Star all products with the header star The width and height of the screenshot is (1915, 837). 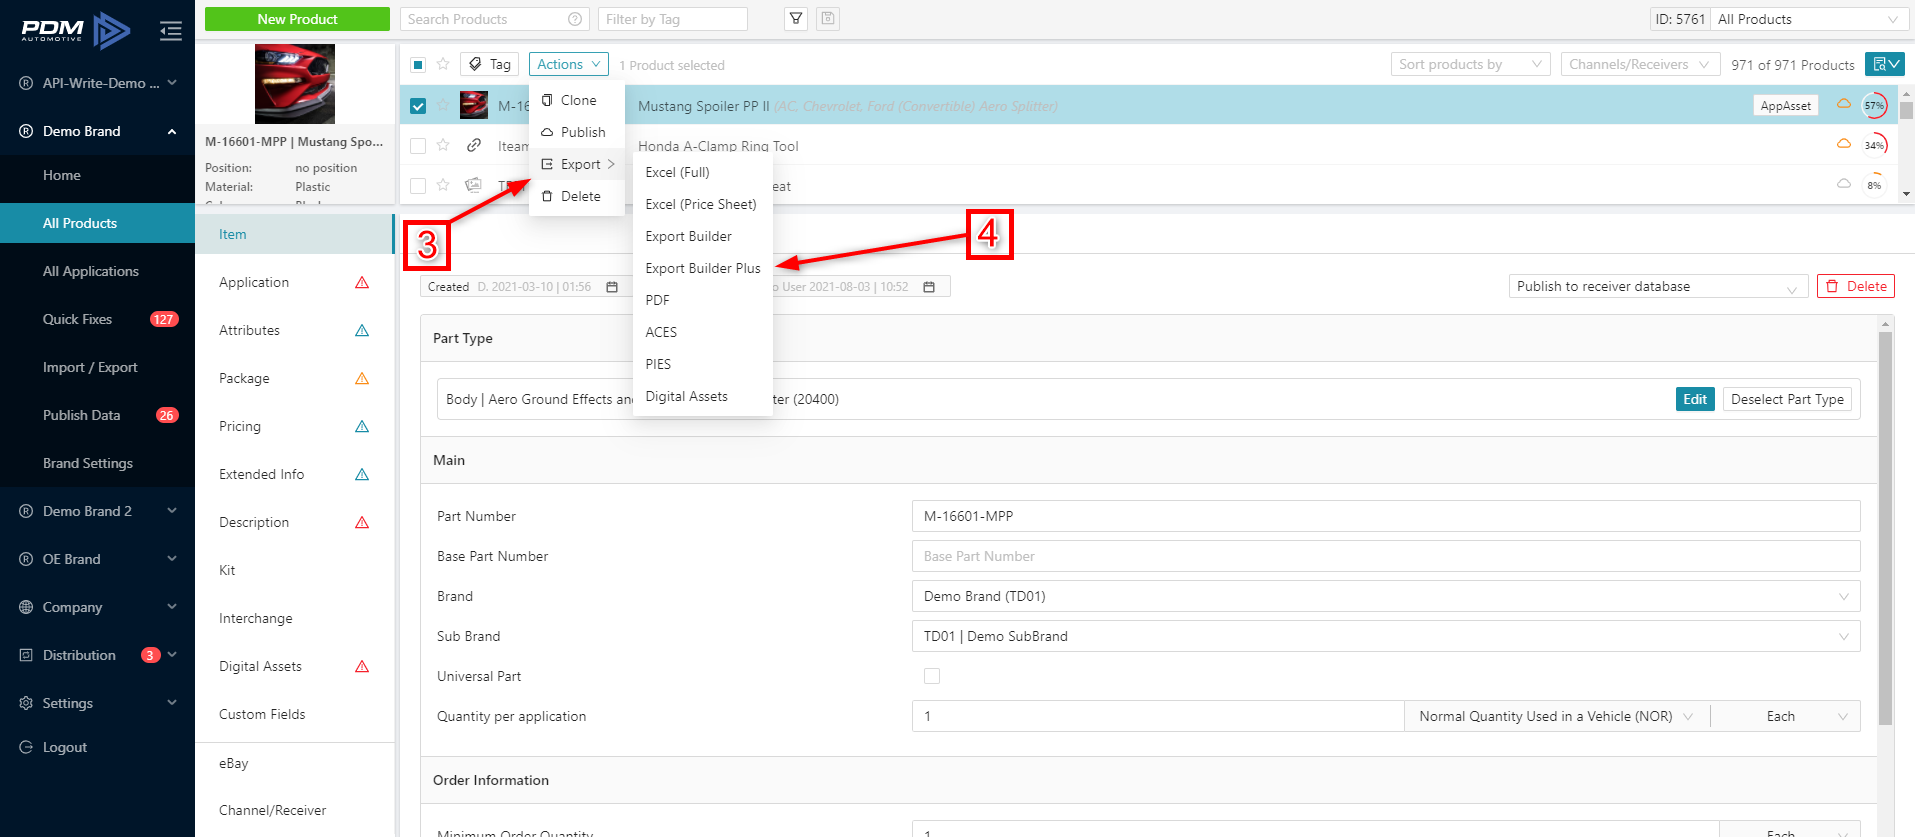point(443,64)
